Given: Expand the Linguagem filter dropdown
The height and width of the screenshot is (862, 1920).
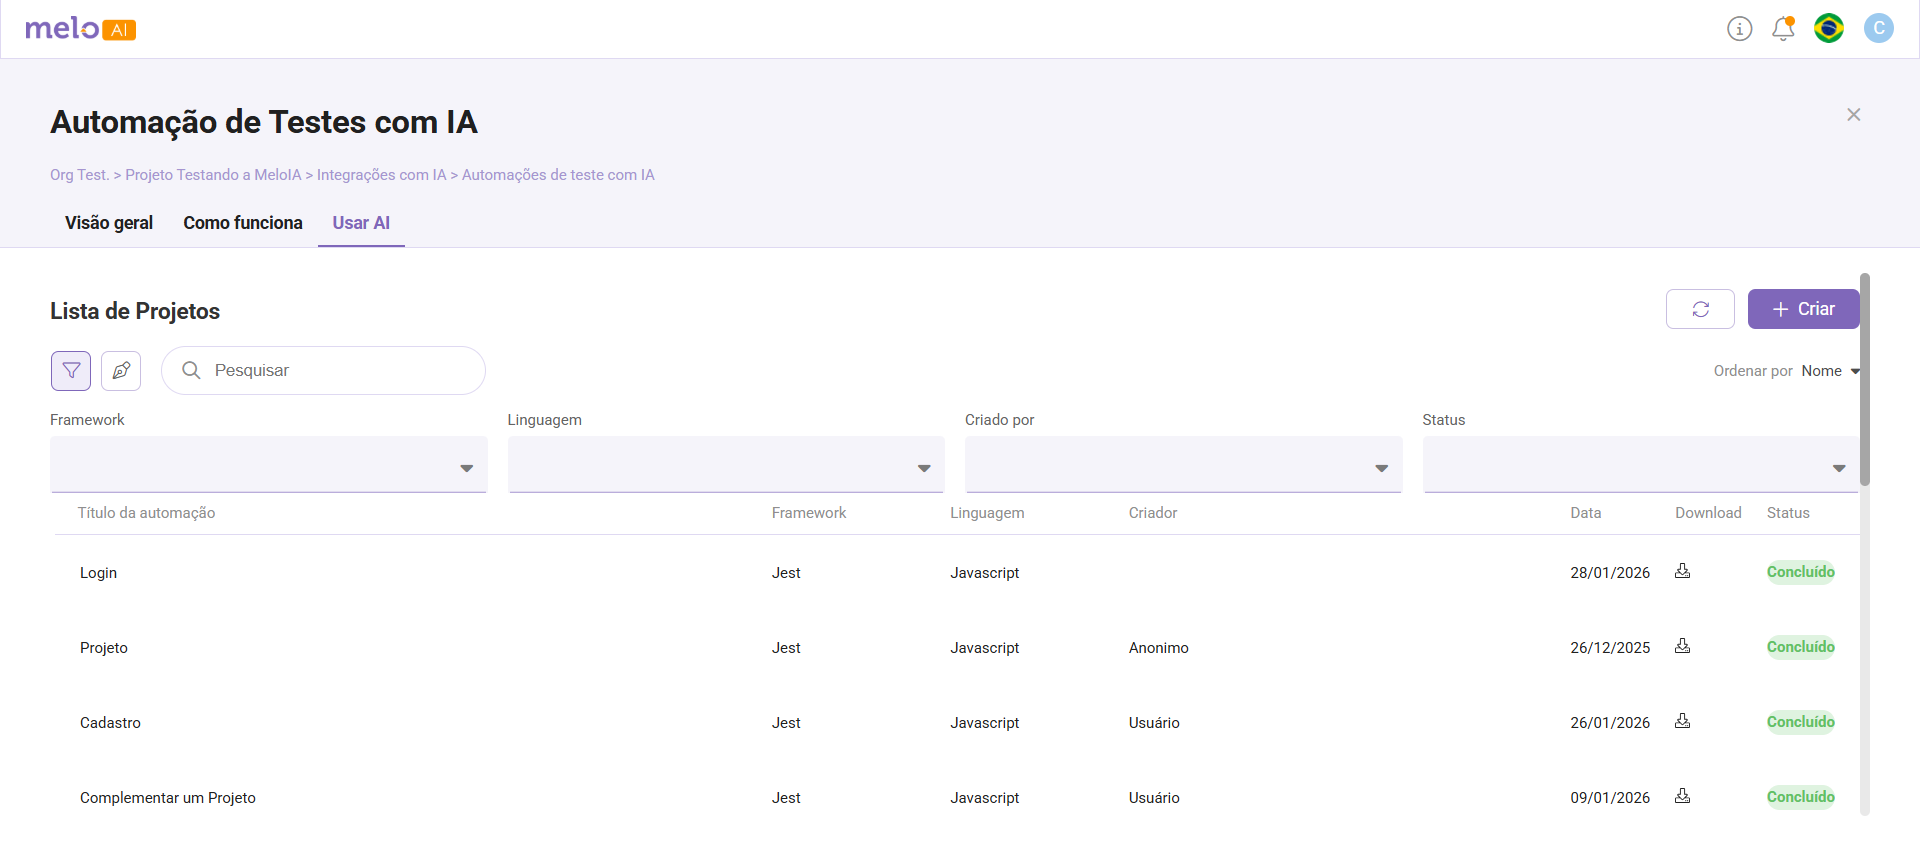Looking at the screenshot, I should pos(725,466).
